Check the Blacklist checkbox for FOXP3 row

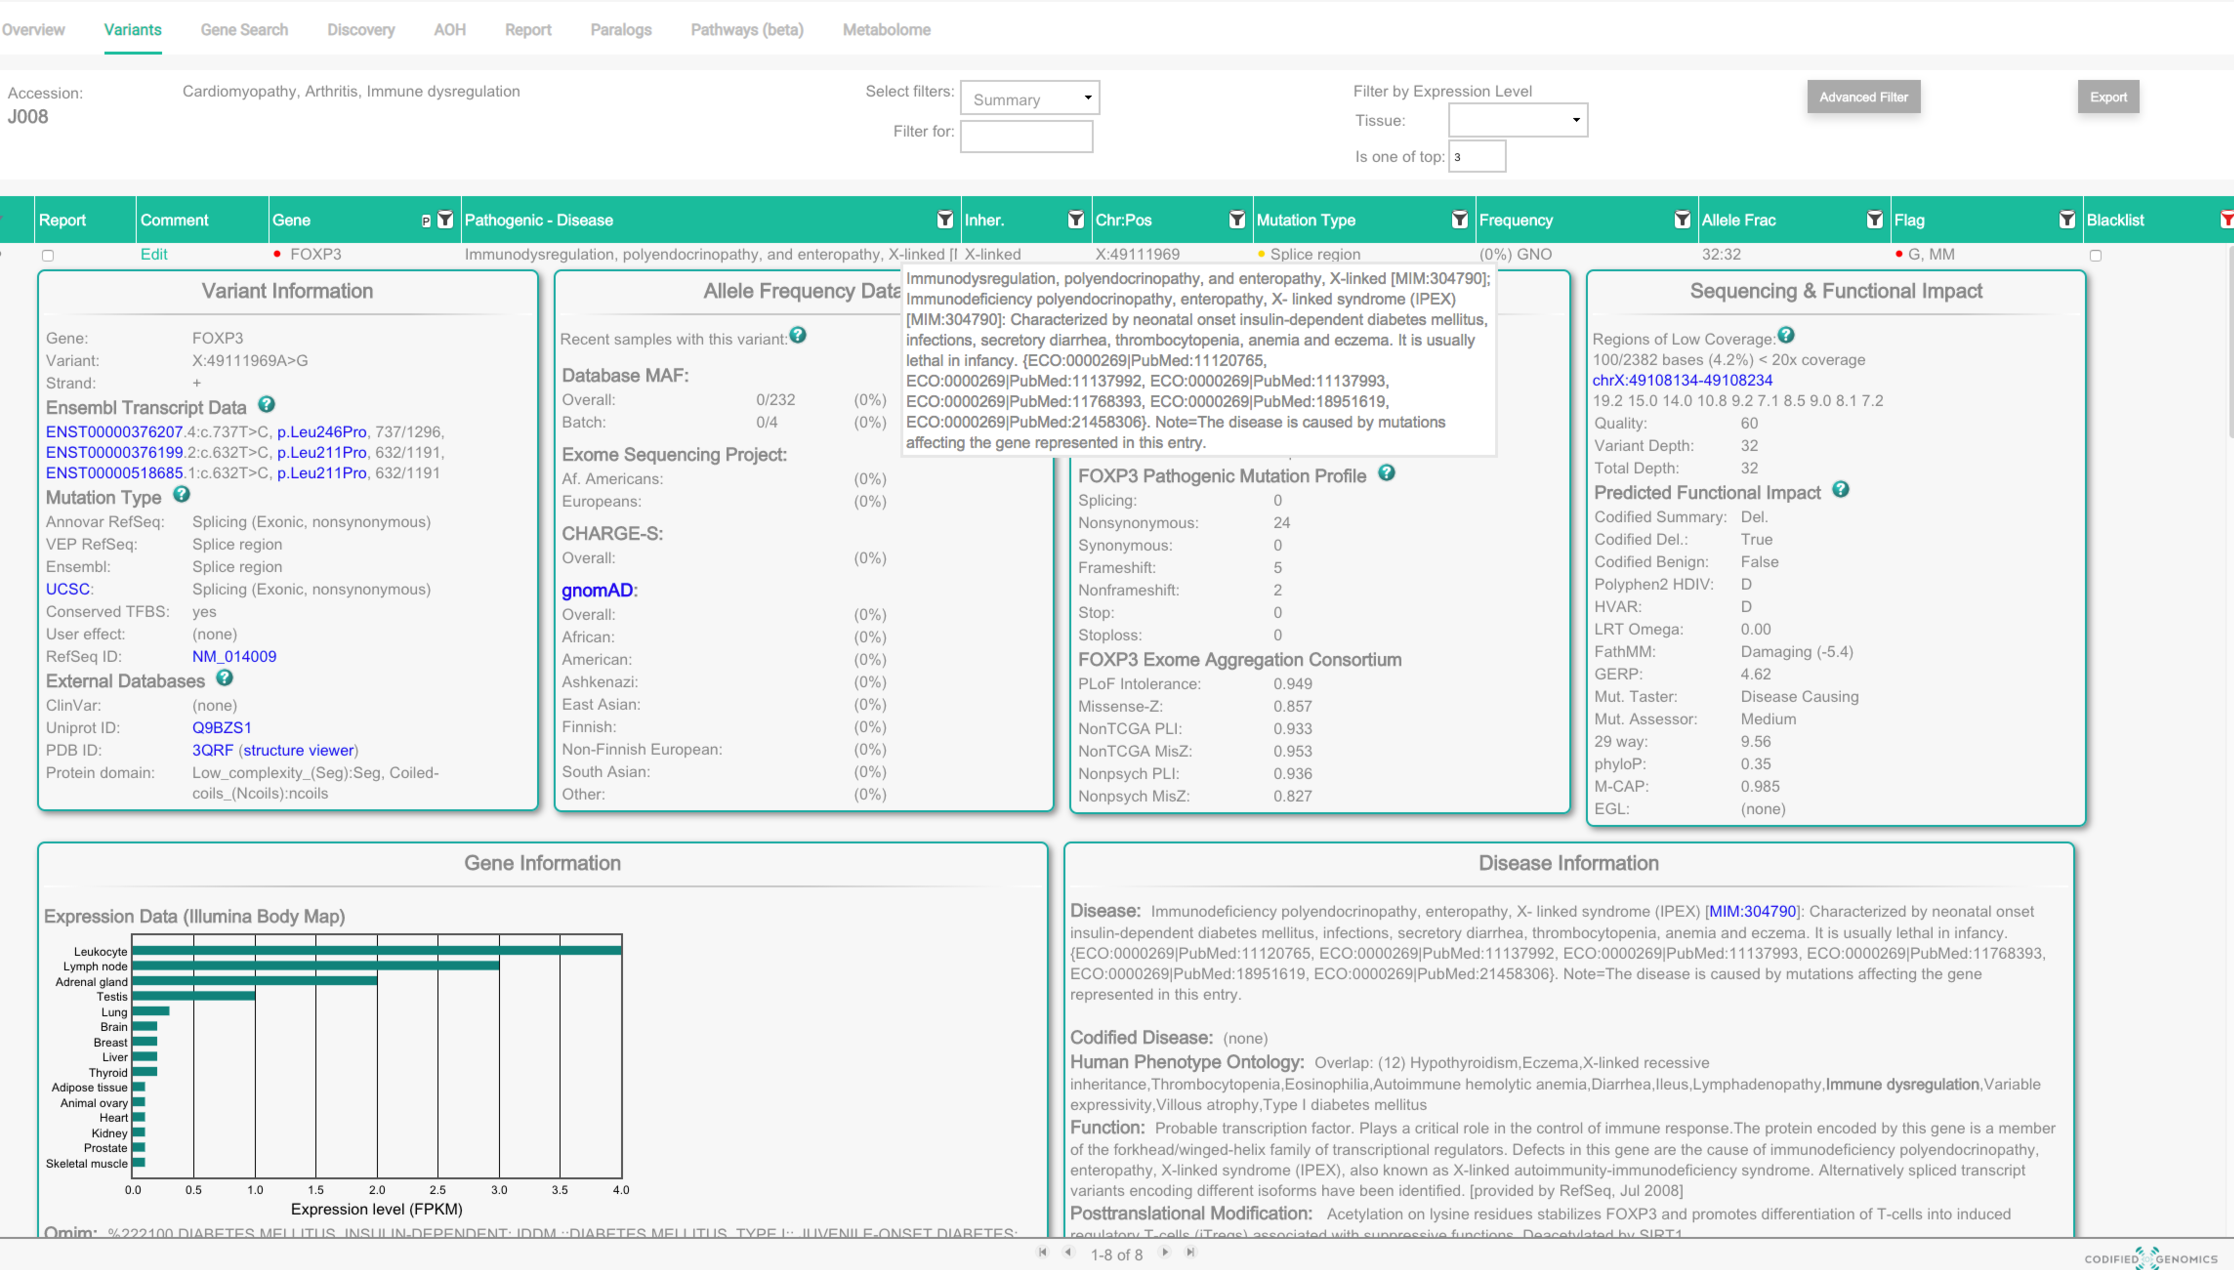2095,256
